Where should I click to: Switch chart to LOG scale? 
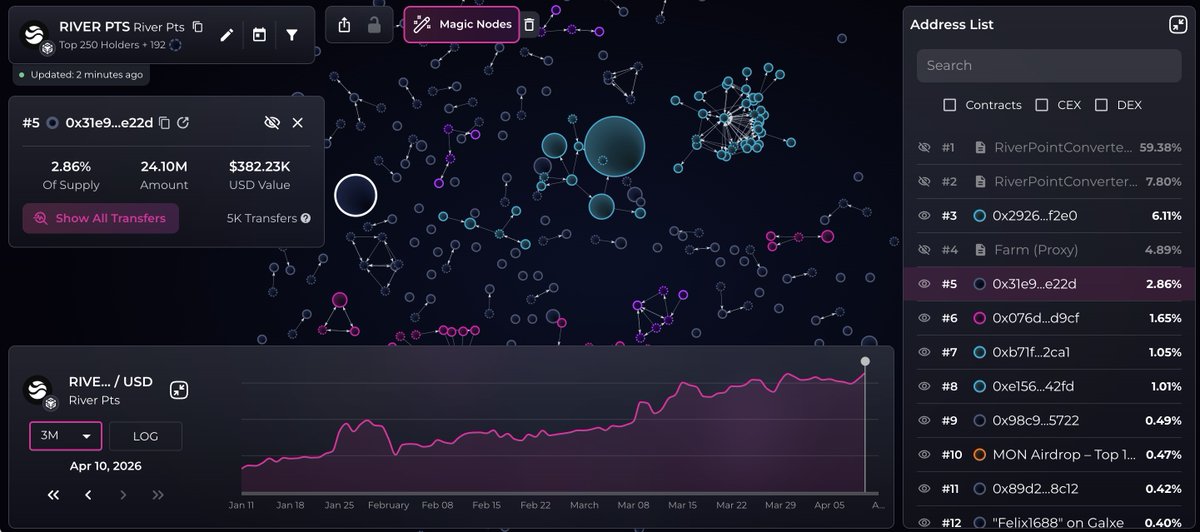point(145,436)
